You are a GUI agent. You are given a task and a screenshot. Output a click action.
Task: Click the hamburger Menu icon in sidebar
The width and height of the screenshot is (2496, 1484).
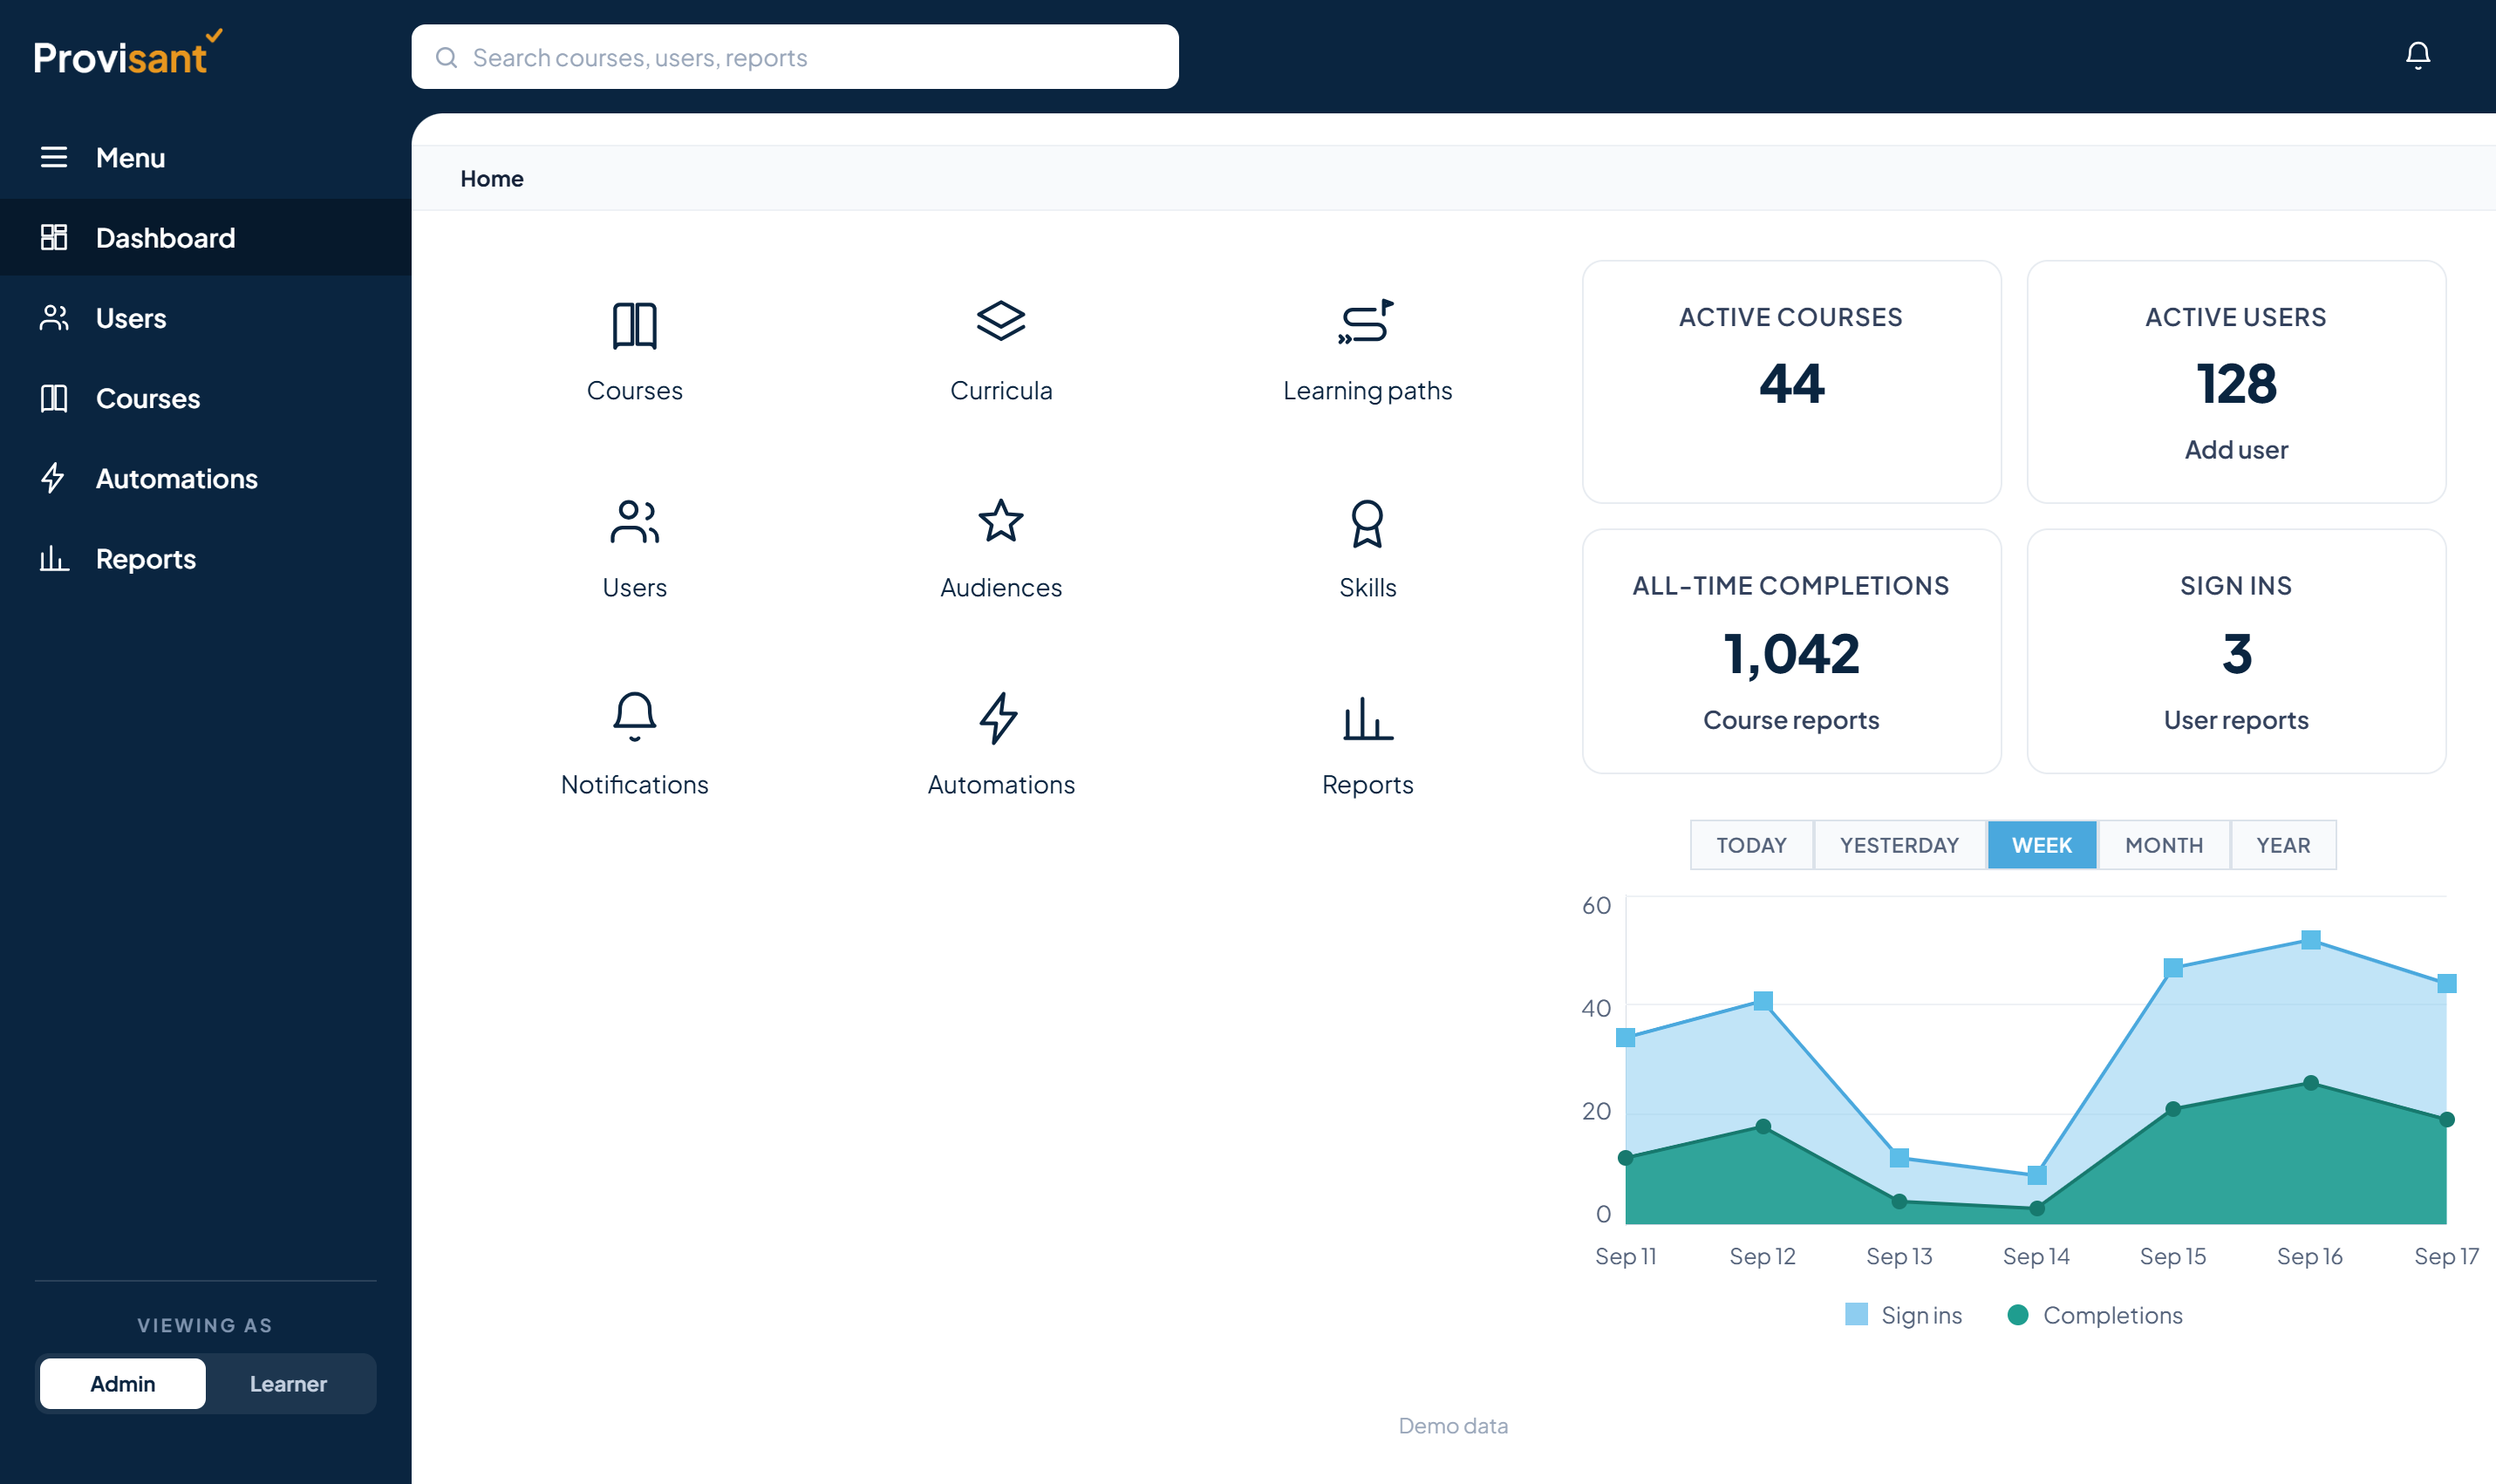(x=54, y=157)
